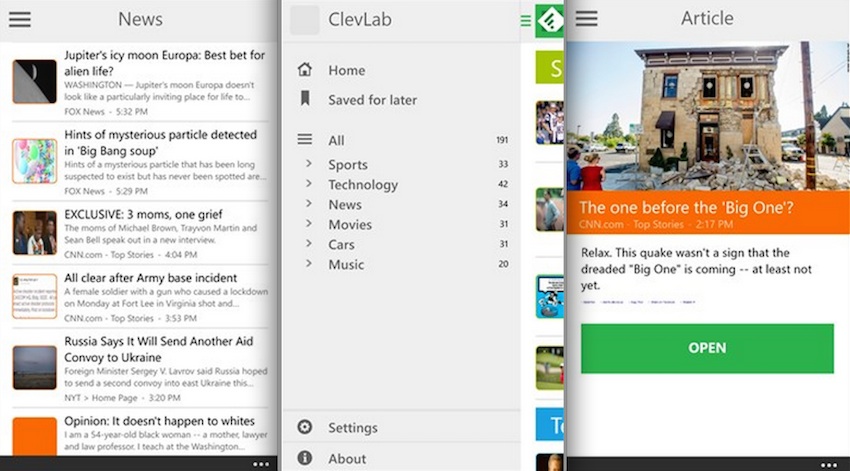The height and width of the screenshot is (471, 850).
Task: Tap the colorful particle article thumbnail
Action: 34,161
